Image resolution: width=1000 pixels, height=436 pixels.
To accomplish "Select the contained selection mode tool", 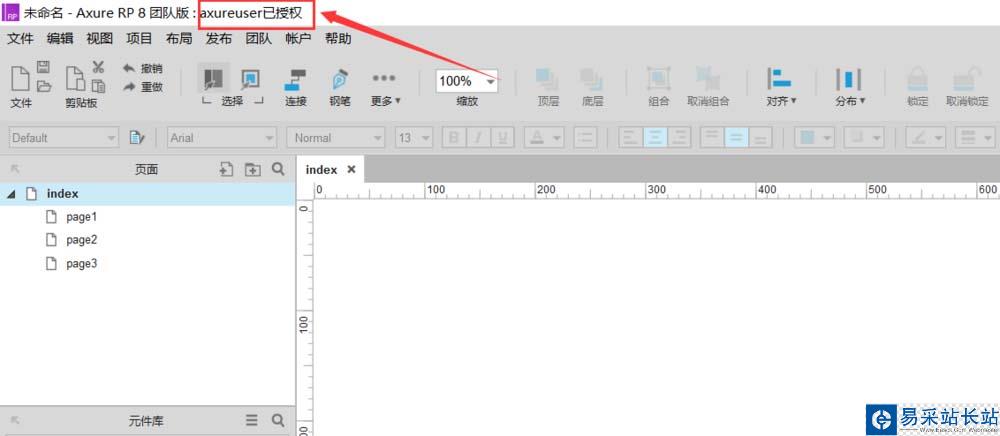I will 250,79.
